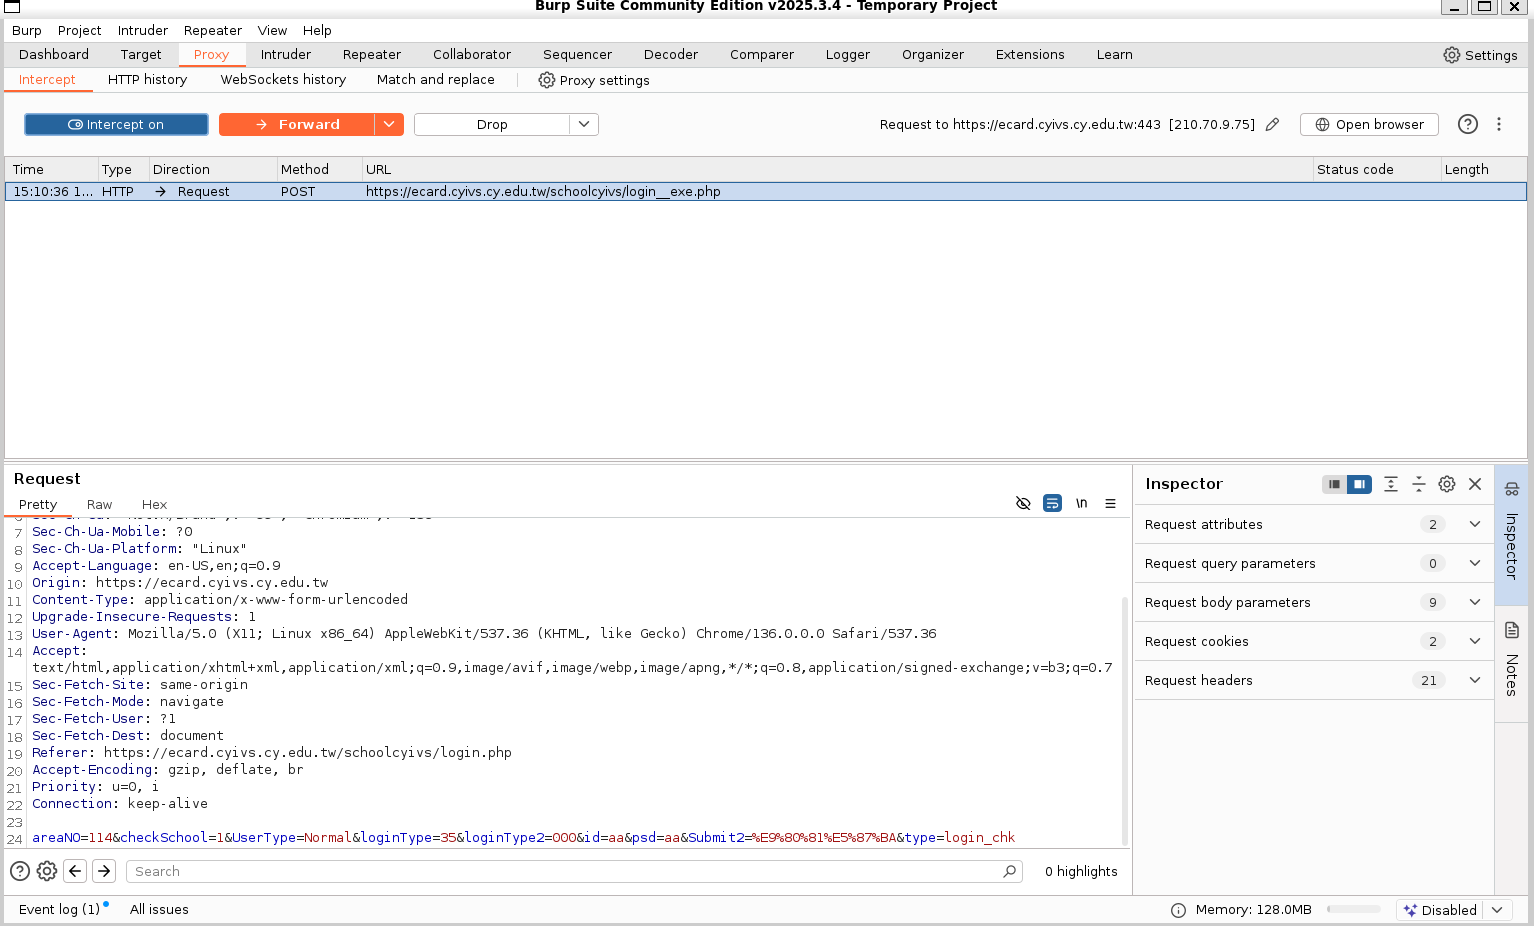Image resolution: width=1534 pixels, height=926 pixels.
Task: Switch Inspector to the right-side layout icon
Action: tap(1359, 484)
